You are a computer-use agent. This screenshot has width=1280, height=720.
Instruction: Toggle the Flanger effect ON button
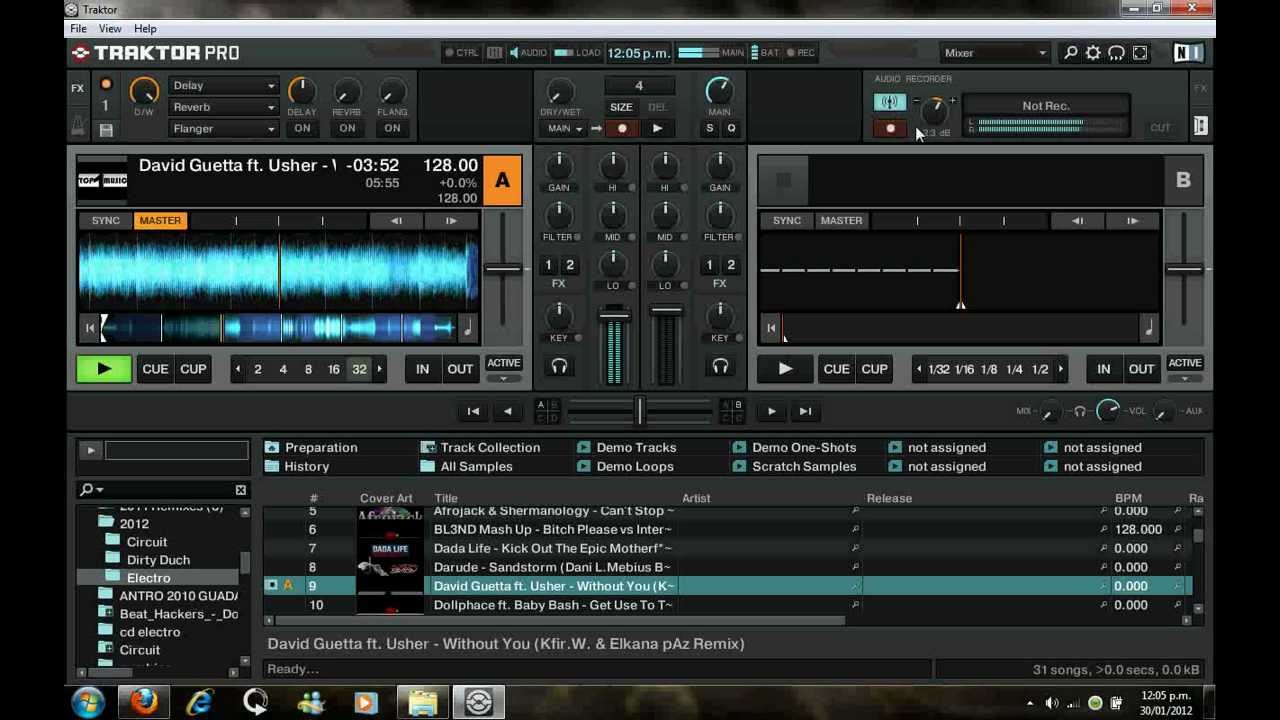click(x=392, y=128)
